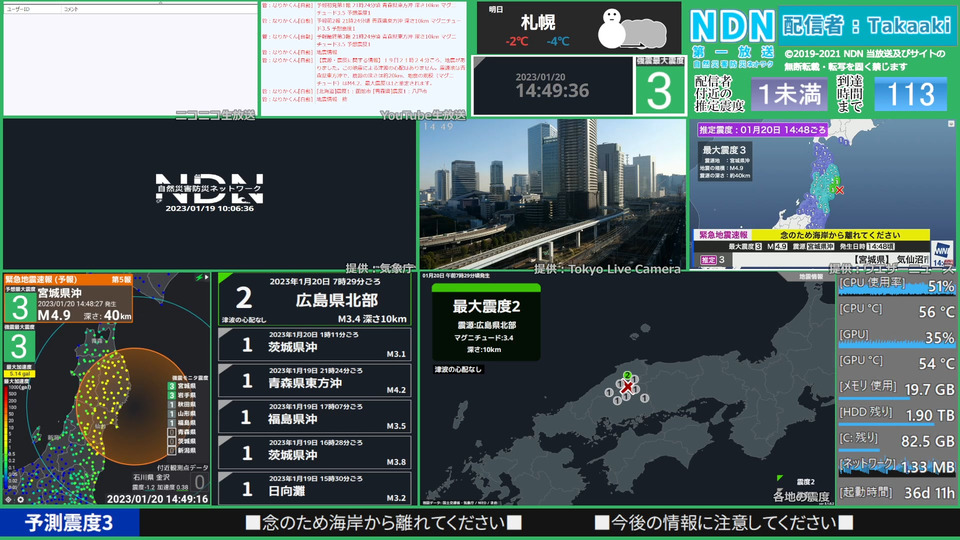Click the small white play arrow on the EEW map

pos(206,277)
